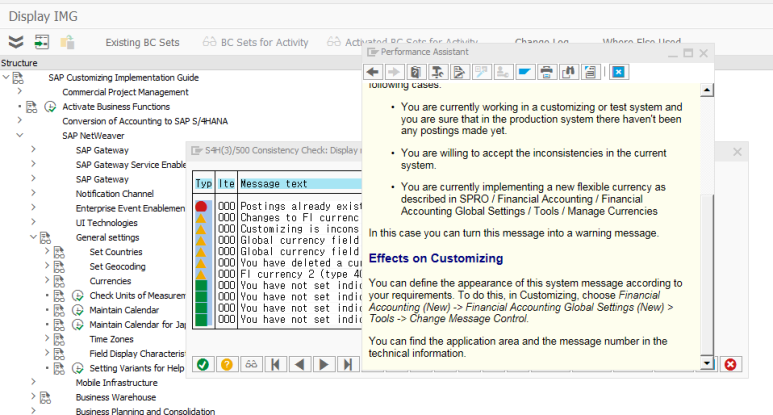Execute the Check Units of Measurement activity

tap(78, 296)
